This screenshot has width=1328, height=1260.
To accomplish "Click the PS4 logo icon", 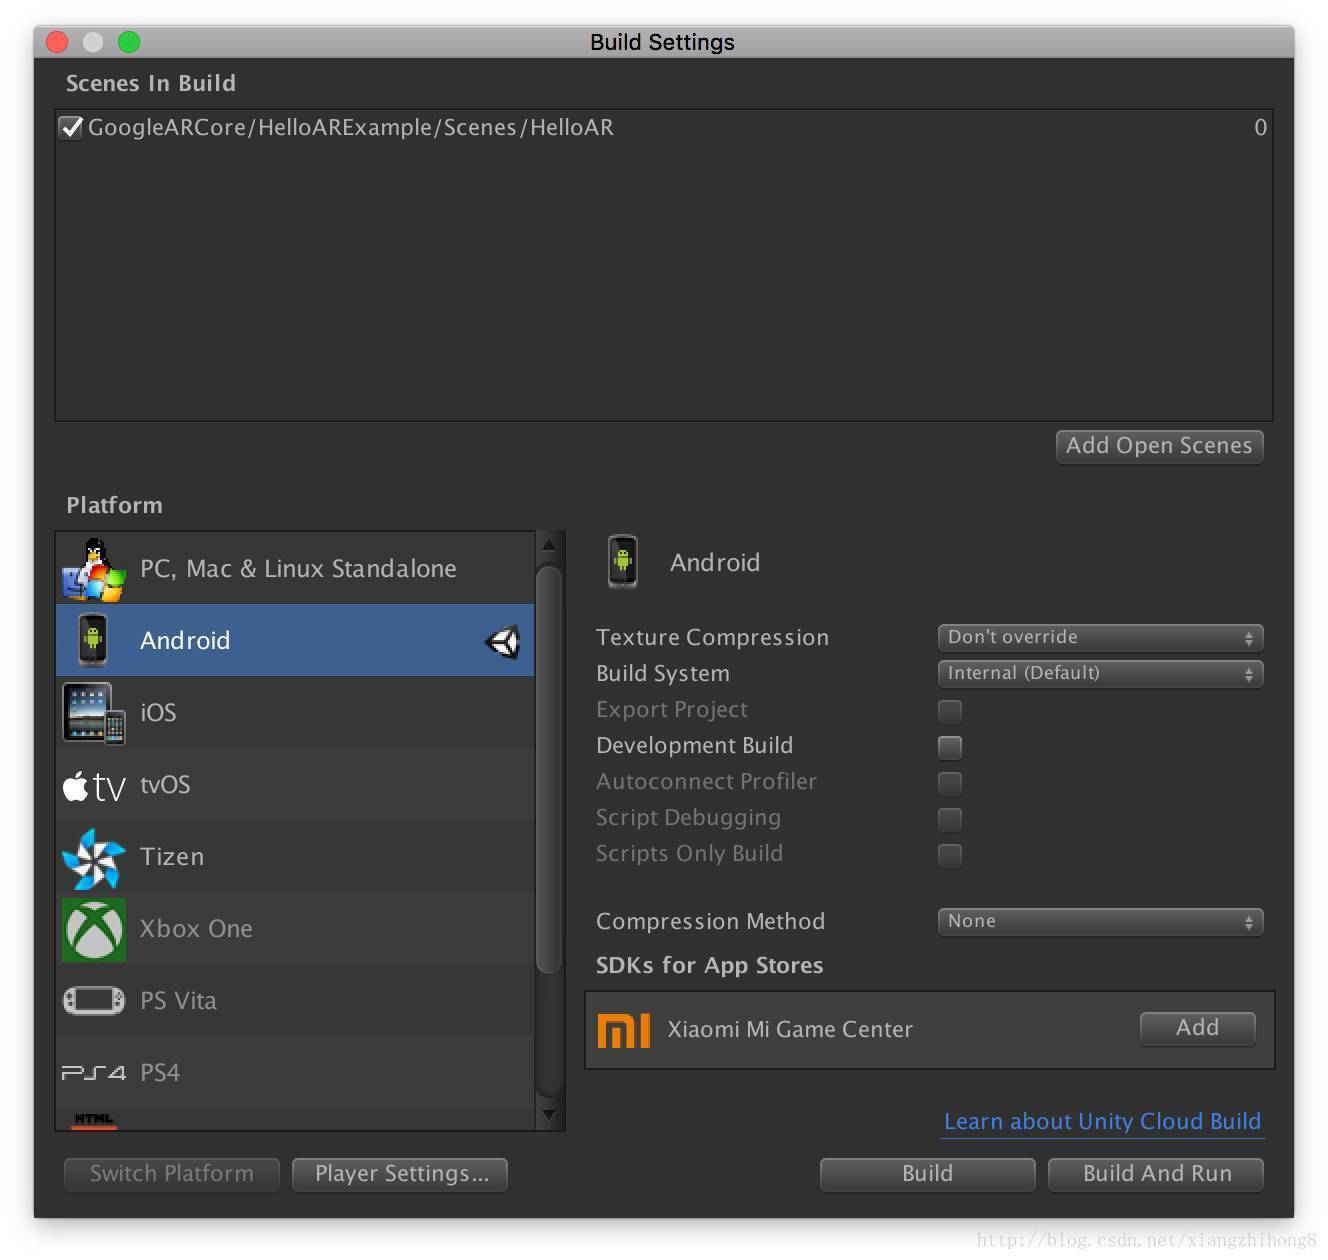I will point(94,1073).
